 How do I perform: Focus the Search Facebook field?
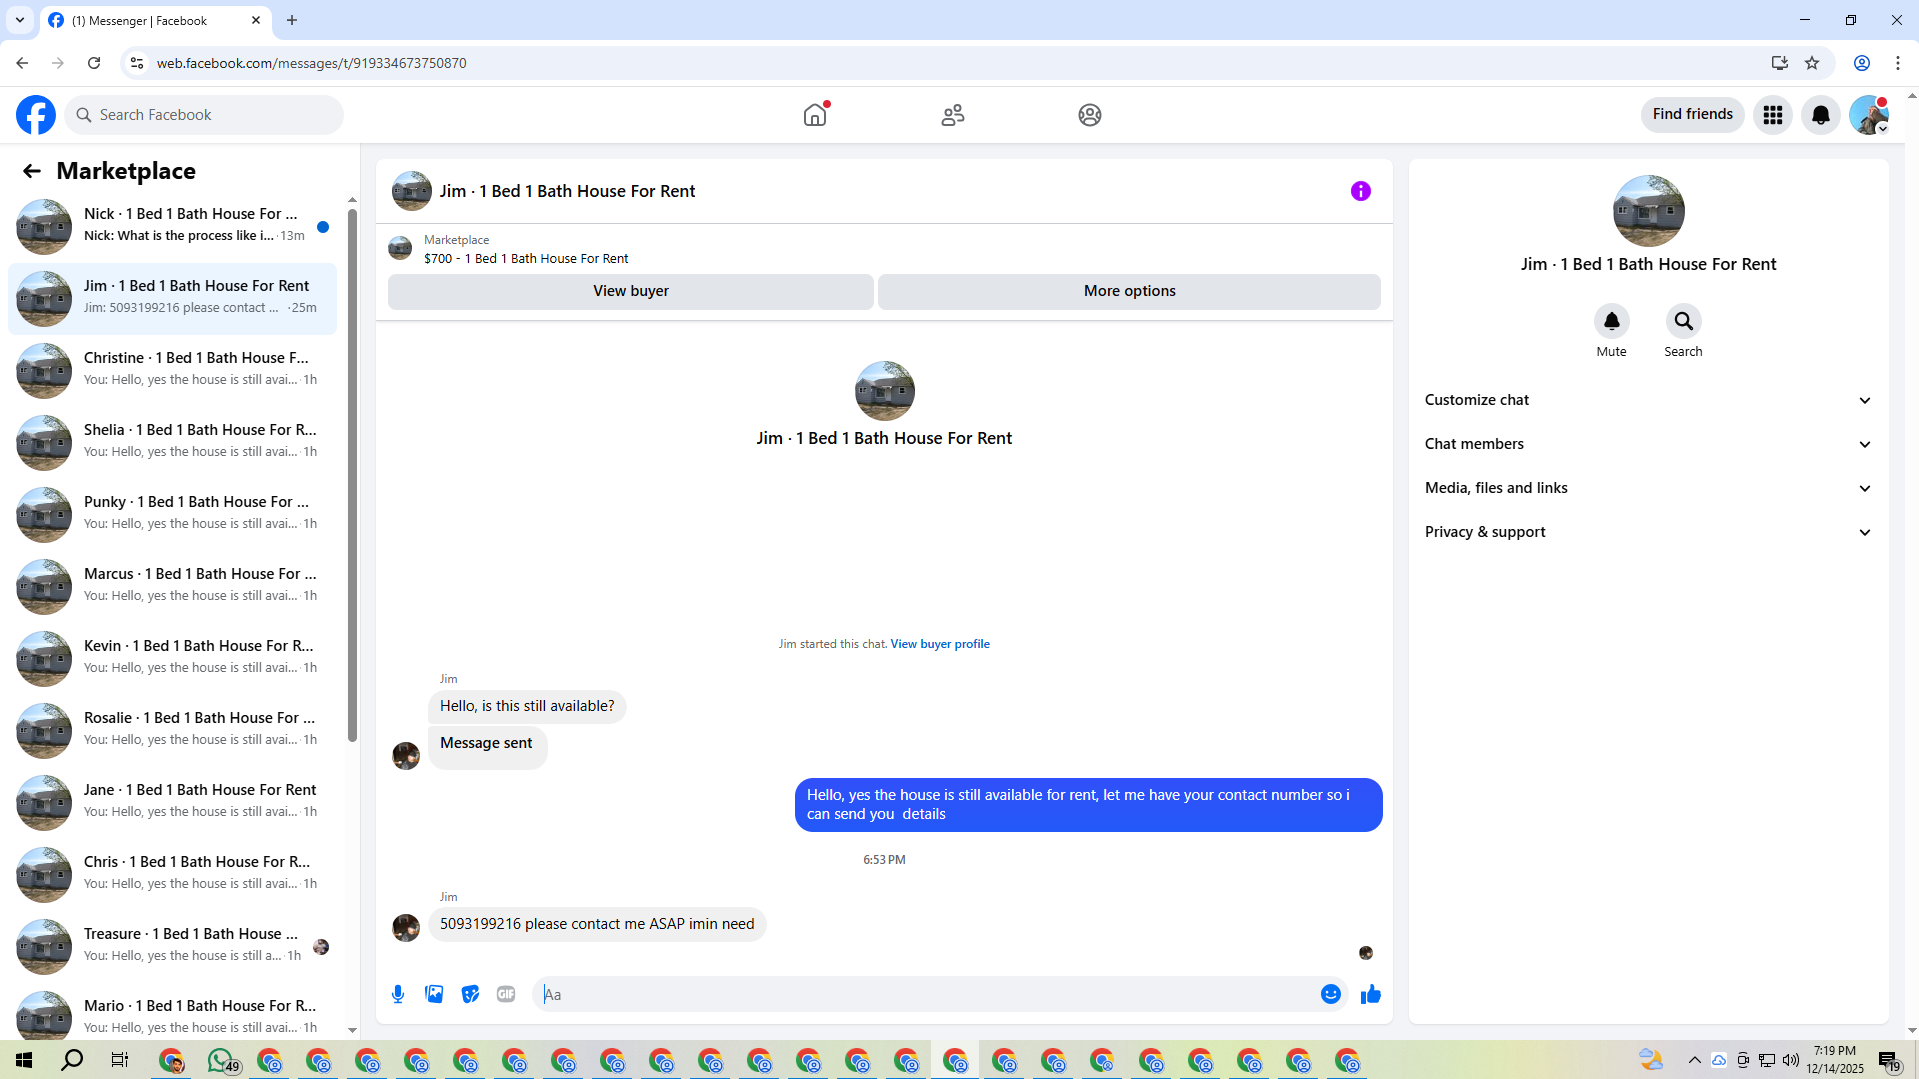(204, 115)
